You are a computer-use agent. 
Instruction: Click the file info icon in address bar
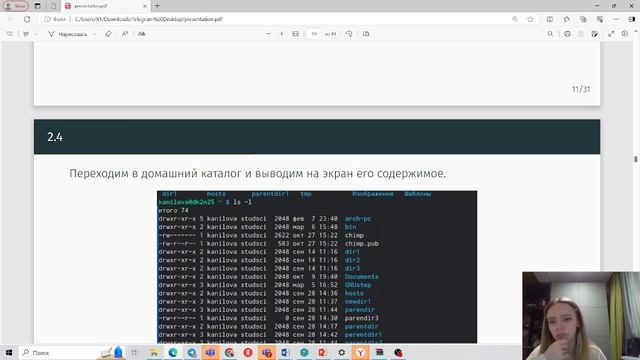pyautogui.click(x=47, y=19)
